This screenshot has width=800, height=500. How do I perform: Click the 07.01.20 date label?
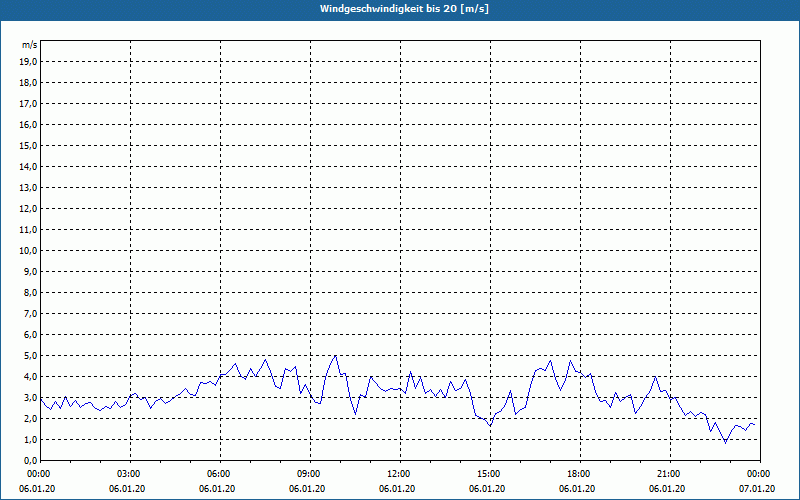coord(757,489)
